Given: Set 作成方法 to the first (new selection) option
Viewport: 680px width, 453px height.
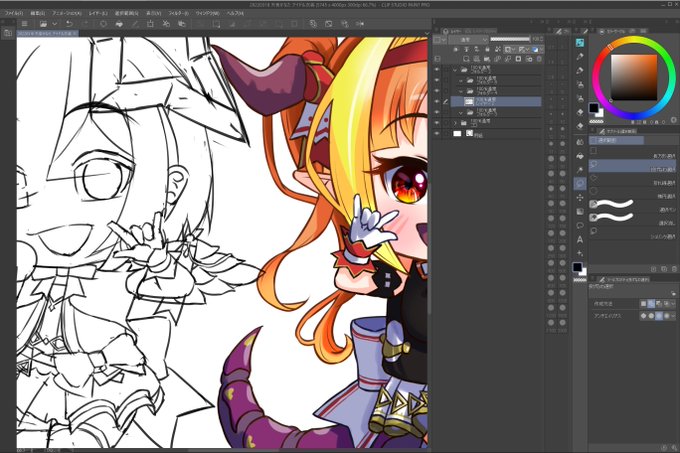Looking at the screenshot, I should click(x=644, y=304).
